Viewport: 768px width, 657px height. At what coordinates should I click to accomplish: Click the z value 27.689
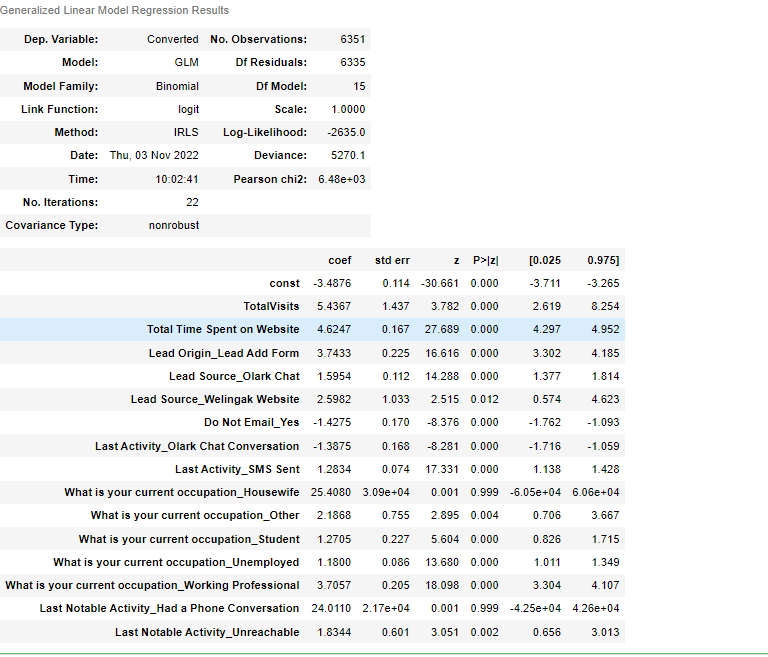442,329
